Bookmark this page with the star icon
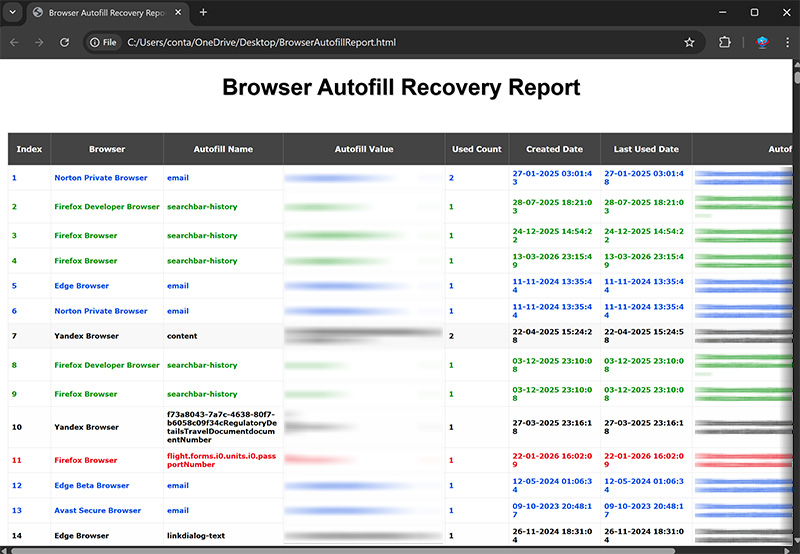The image size is (800, 554). [689, 43]
